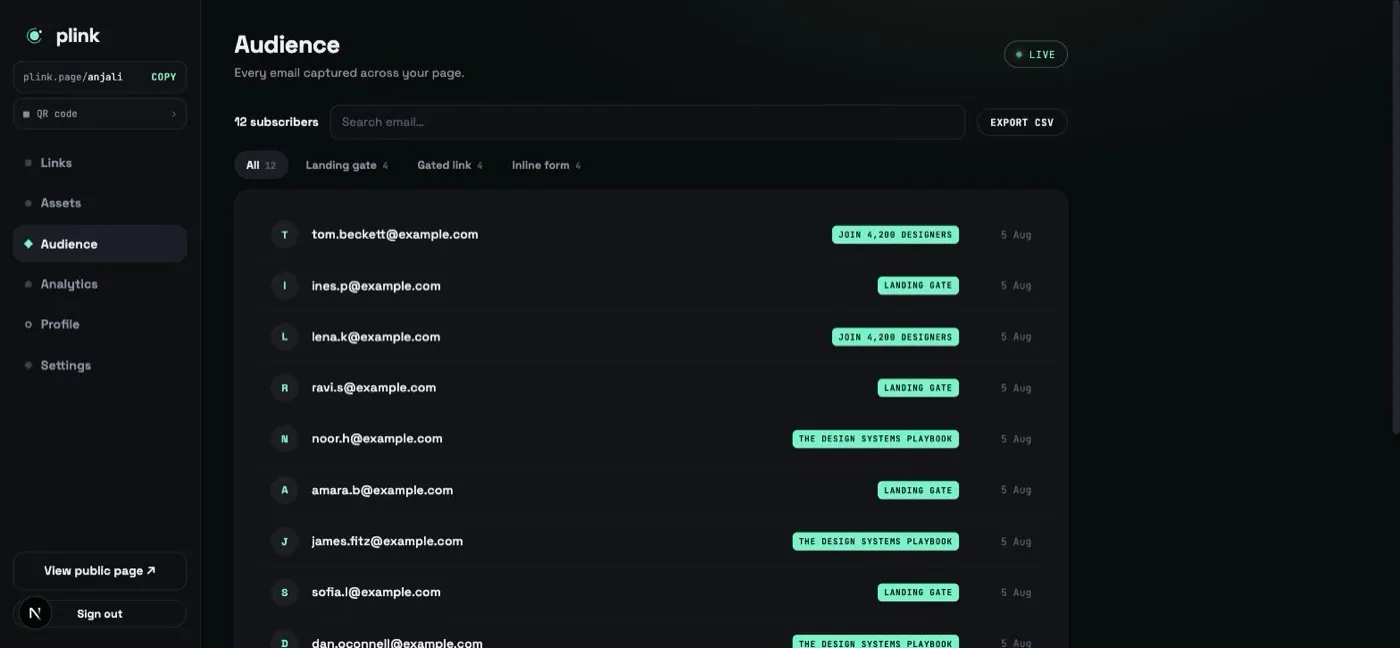Click the round N badge icon
The image size is (1400, 648).
tap(35, 613)
